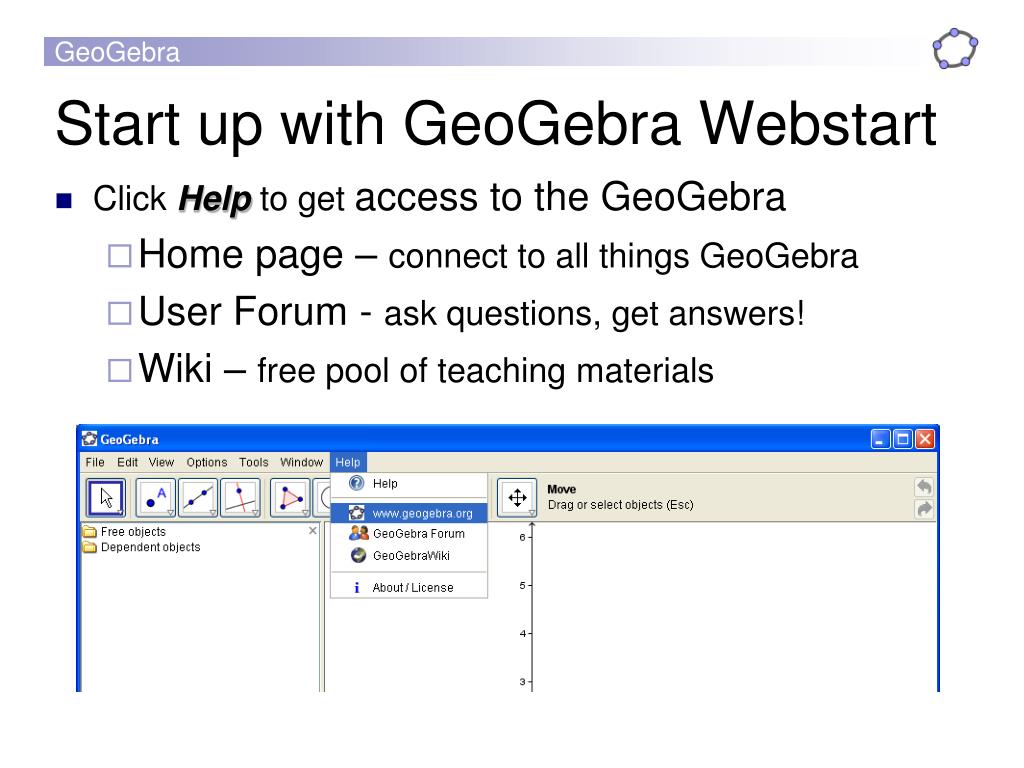1024x768 pixels.
Task: Click the Redo arrow icon
Action: point(924,509)
